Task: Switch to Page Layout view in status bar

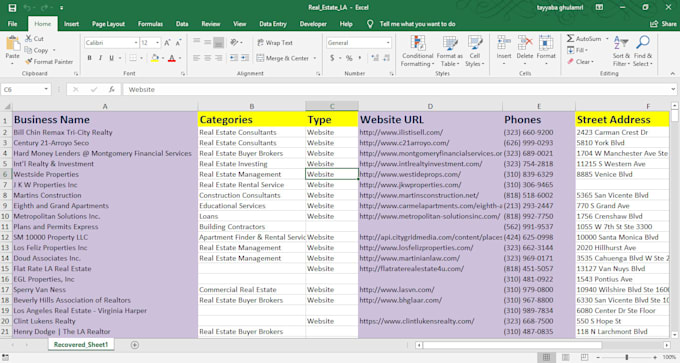Action: tap(566, 357)
